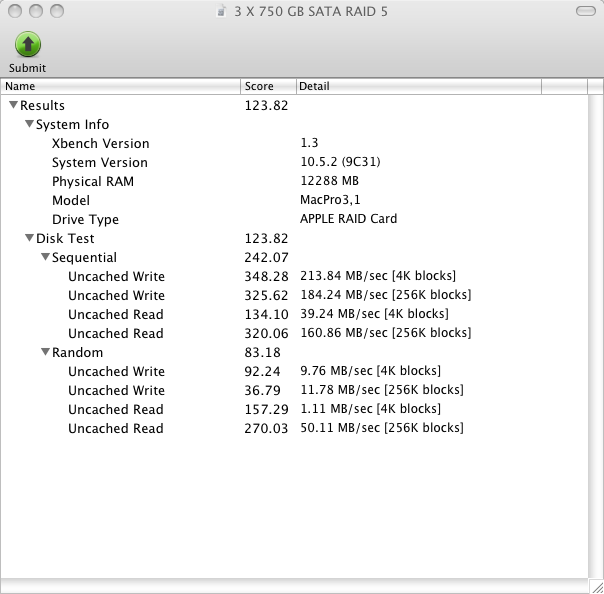Click the vertical scrollbar track
This screenshot has width=604, height=594.
[596, 335]
